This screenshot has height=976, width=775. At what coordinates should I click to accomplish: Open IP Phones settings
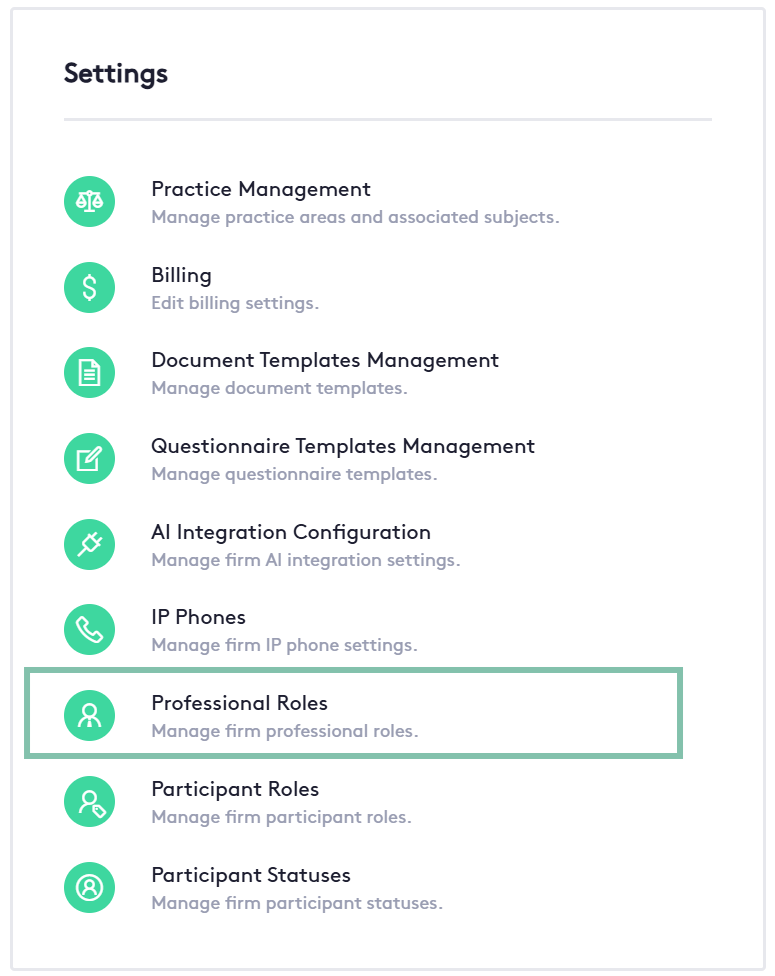pos(198,617)
